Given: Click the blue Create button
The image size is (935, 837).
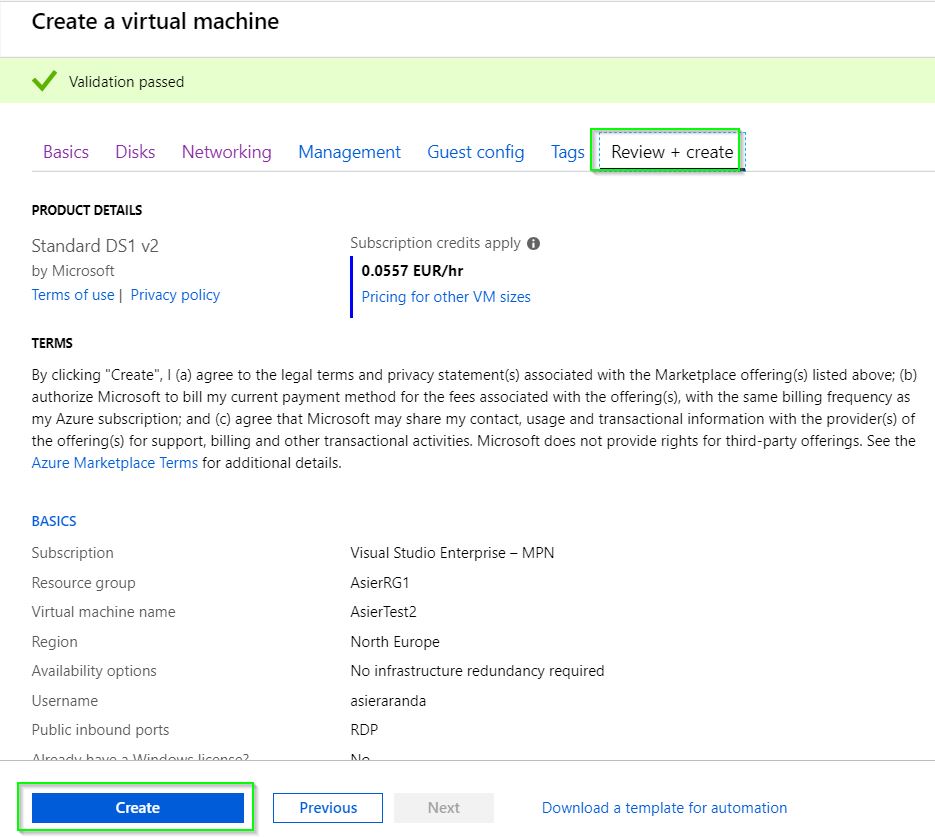Looking at the screenshot, I should pyautogui.click(x=138, y=808).
